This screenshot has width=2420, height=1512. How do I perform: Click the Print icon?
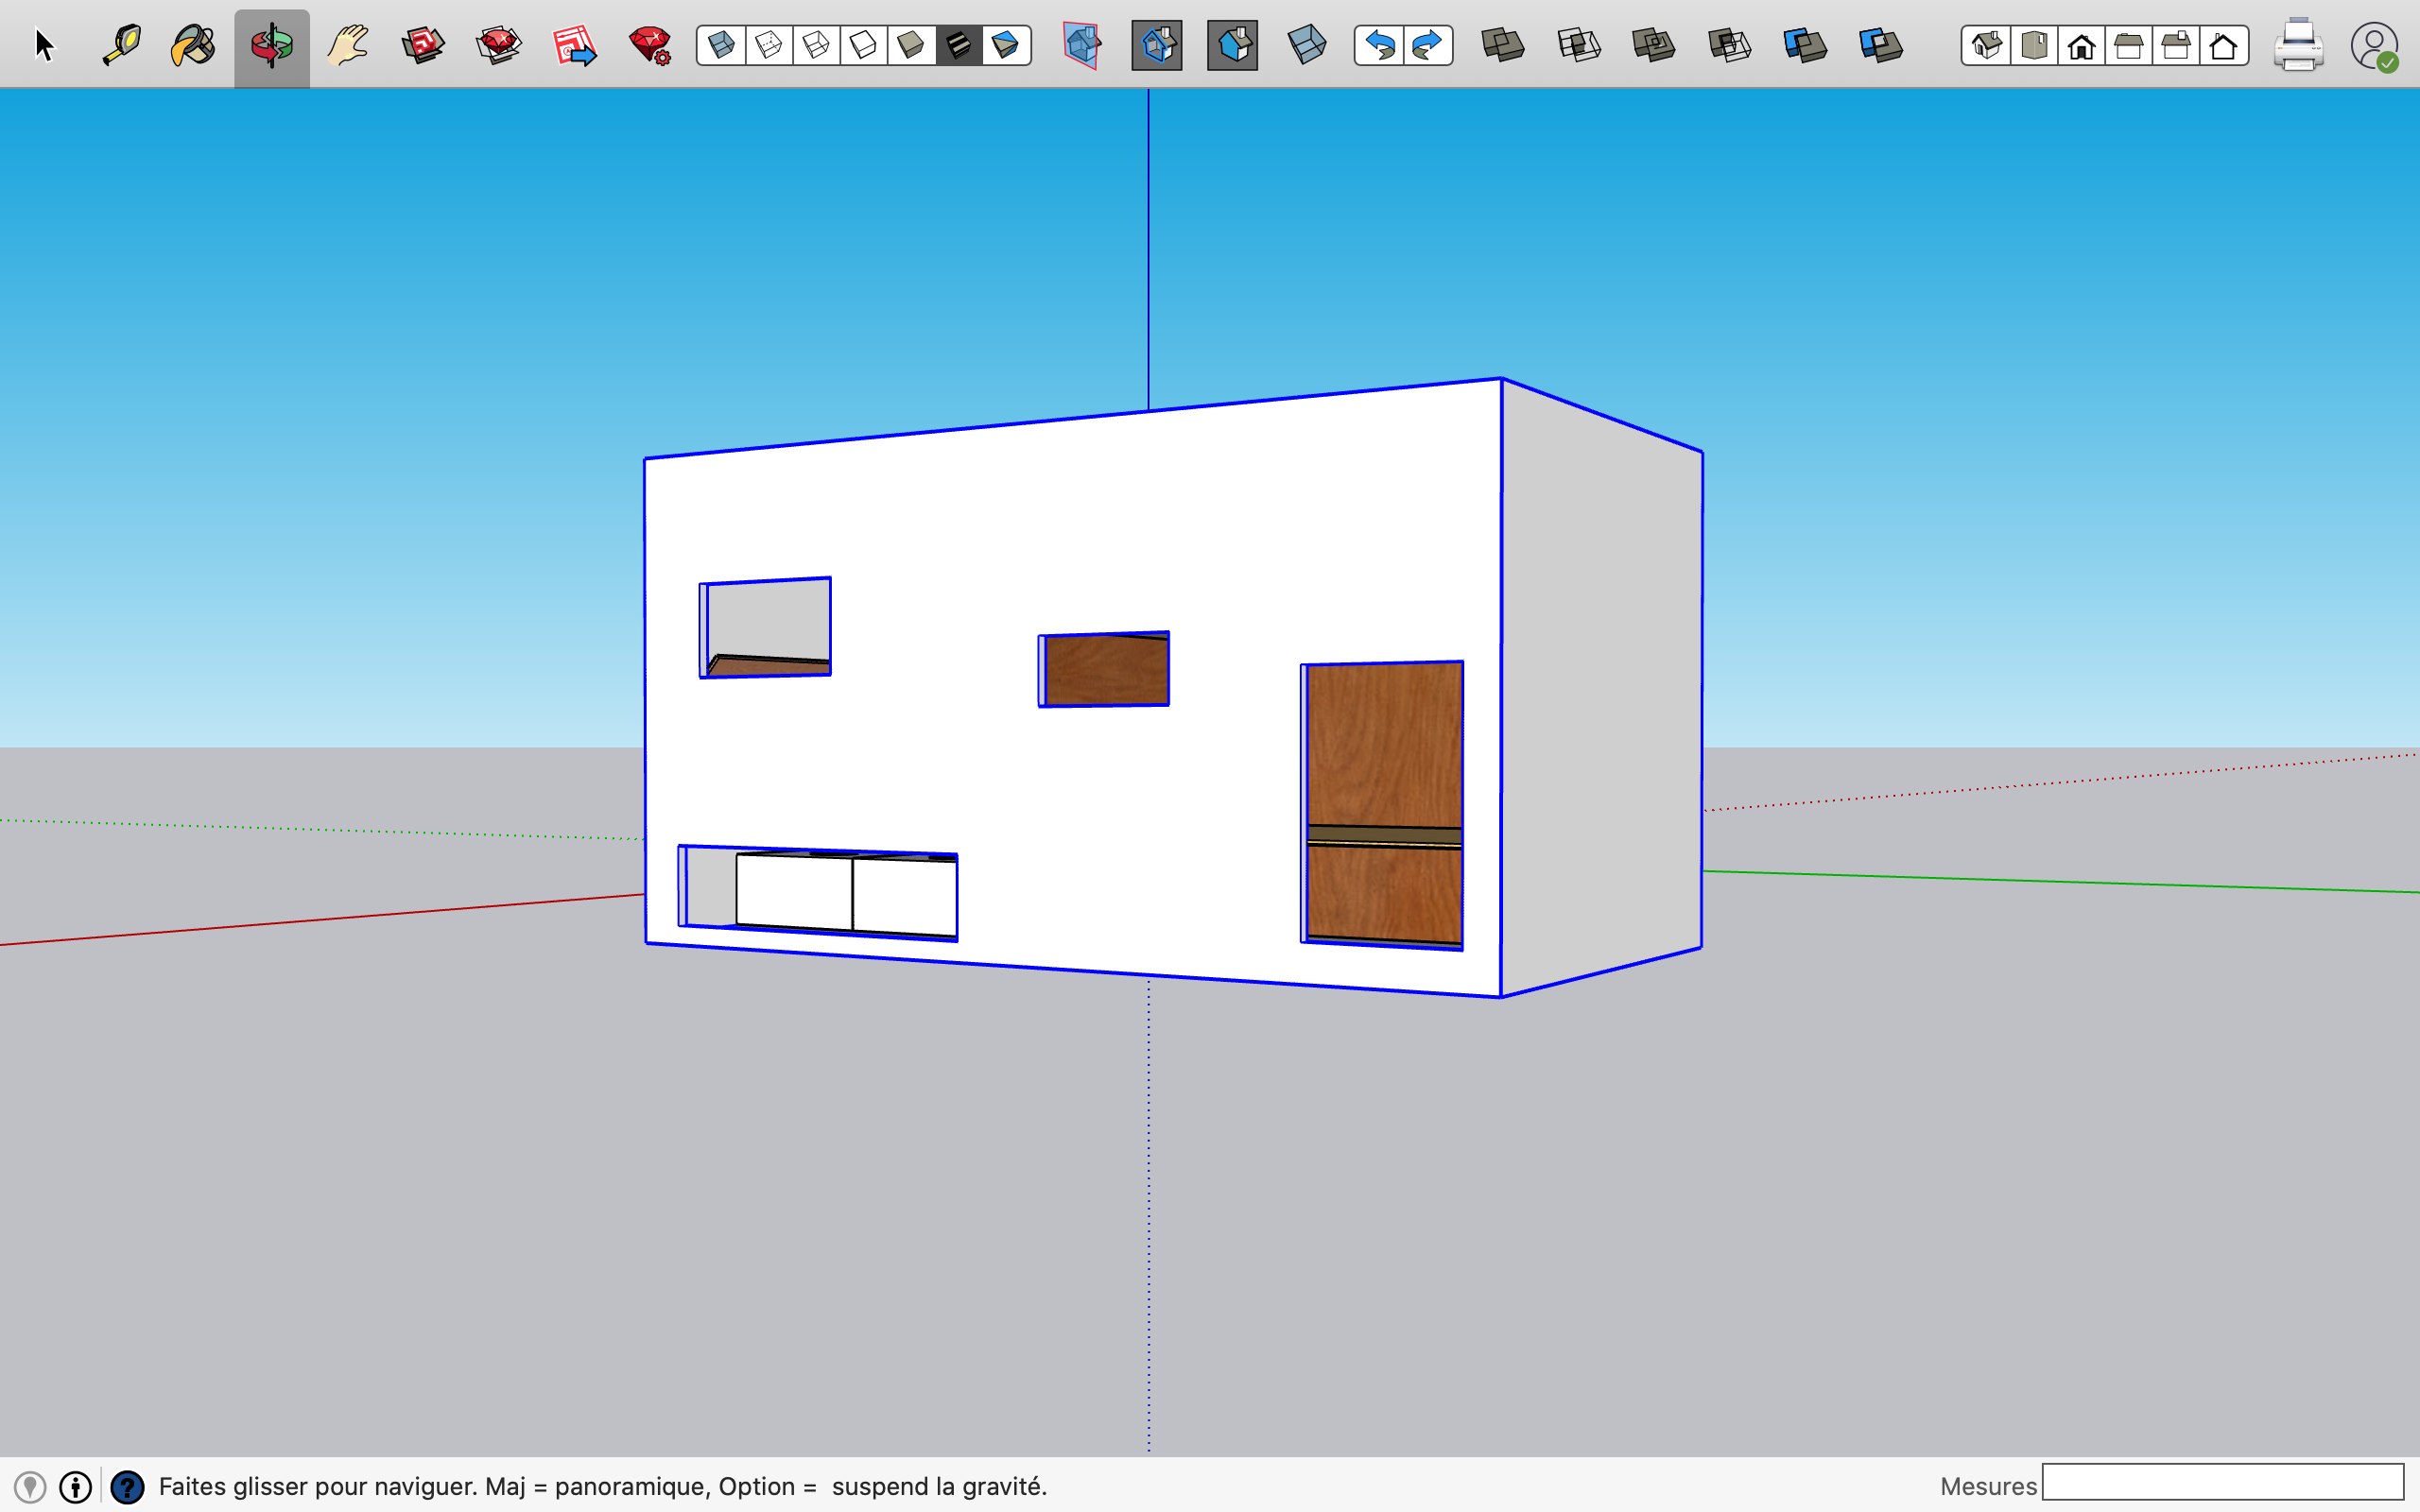coord(2298,45)
